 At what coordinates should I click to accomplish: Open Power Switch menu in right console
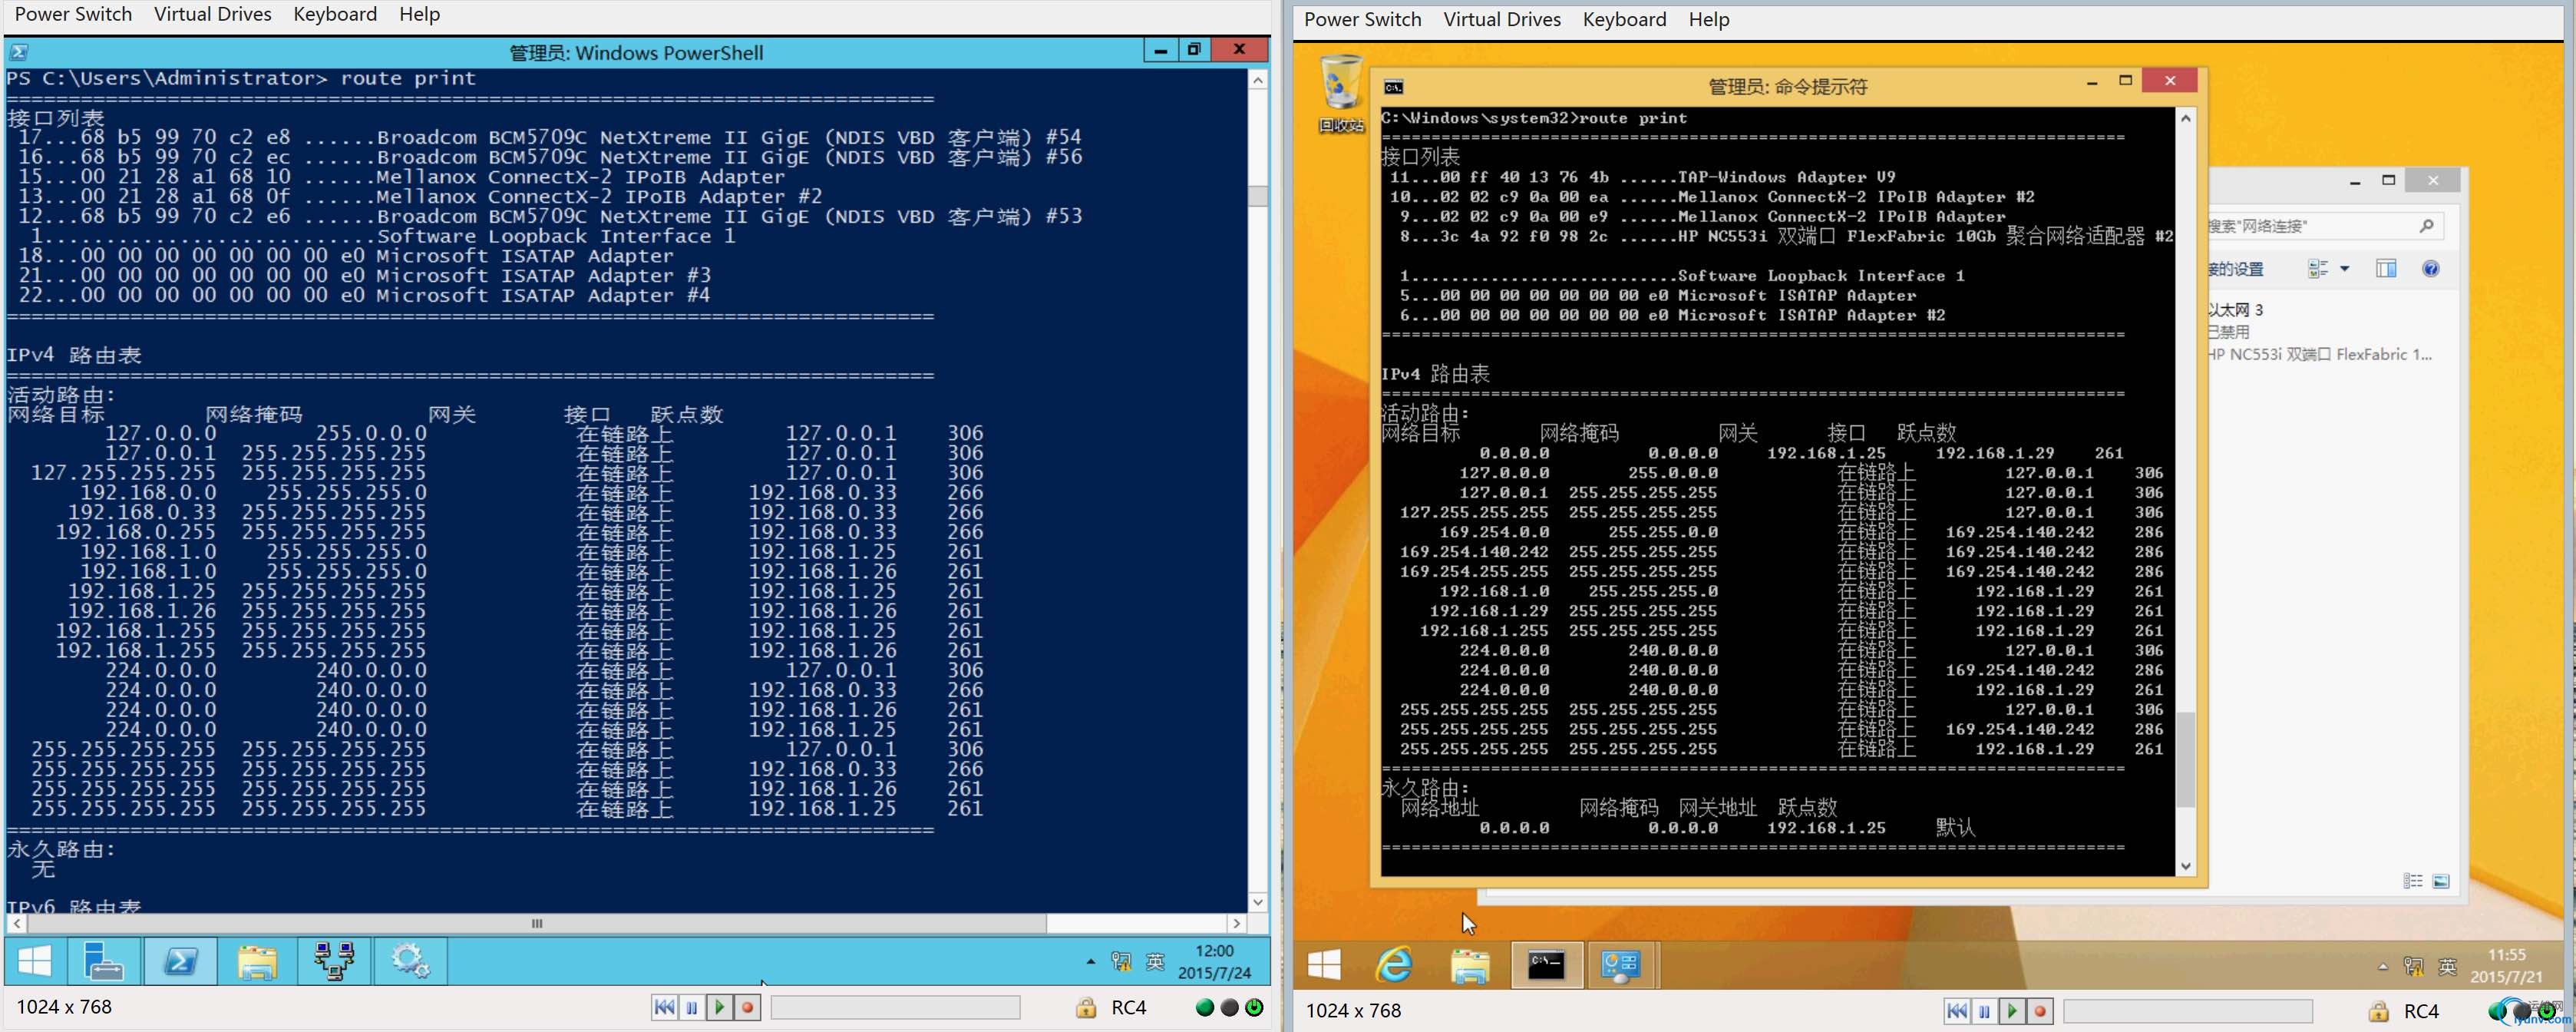[1362, 19]
